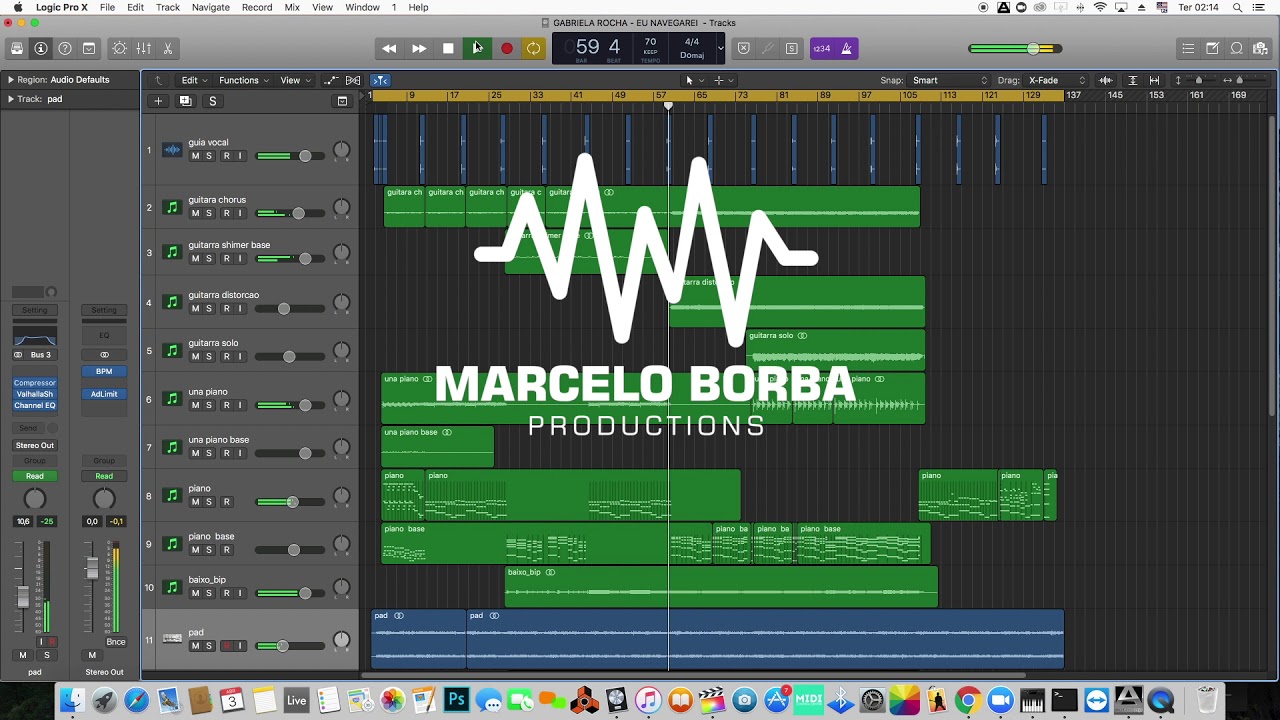Viewport: 1280px width, 720px height.
Task: Open Smart Controls dial icon
Action: click(120, 48)
